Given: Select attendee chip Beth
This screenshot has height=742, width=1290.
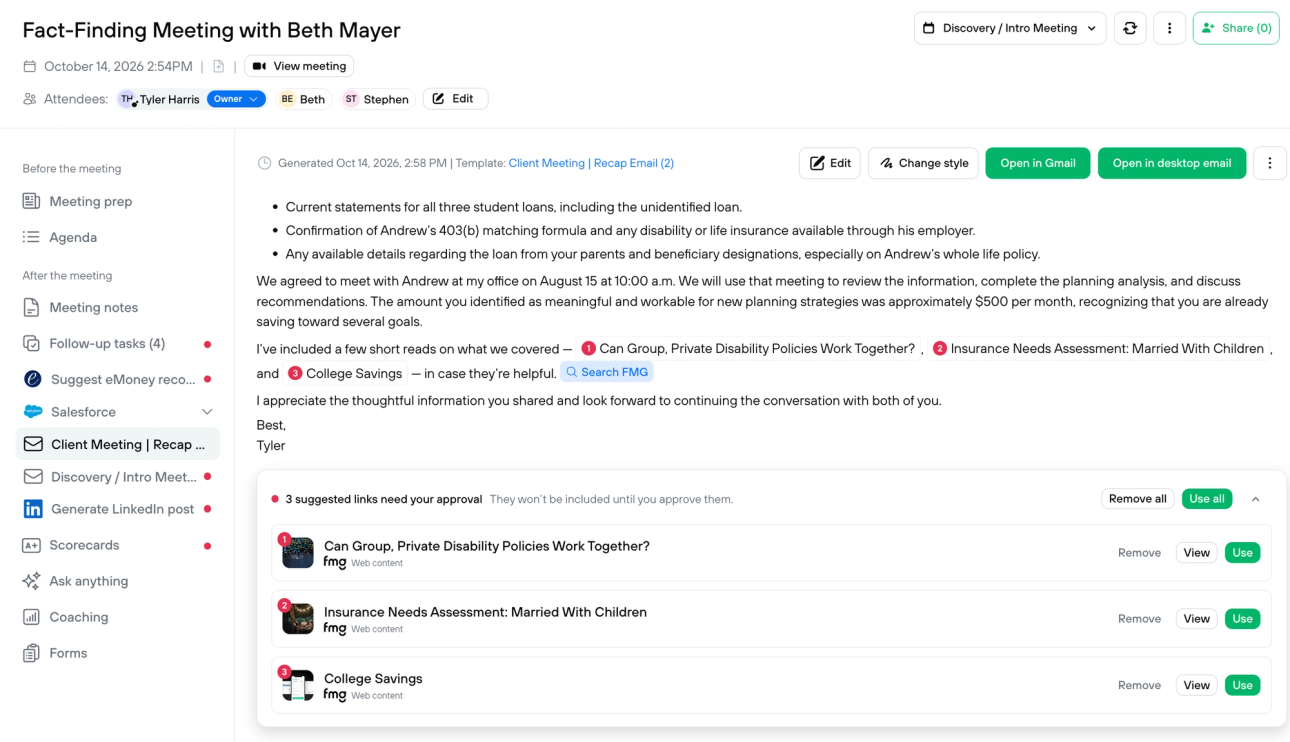Looking at the screenshot, I should click(303, 99).
